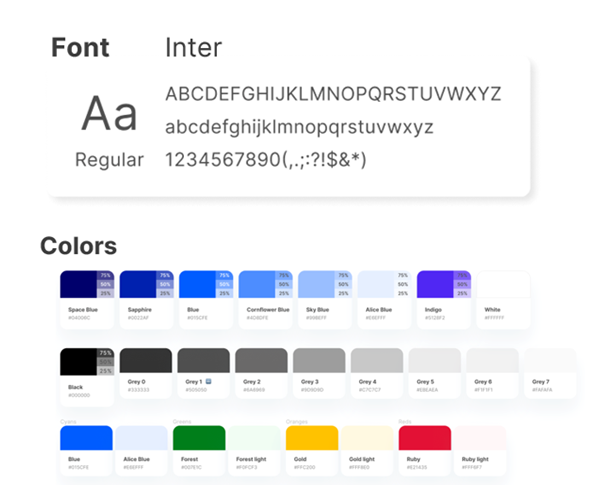Click the '#FAFAFA' hex code
Viewport: 600px width, 500px height.
click(542, 390)
